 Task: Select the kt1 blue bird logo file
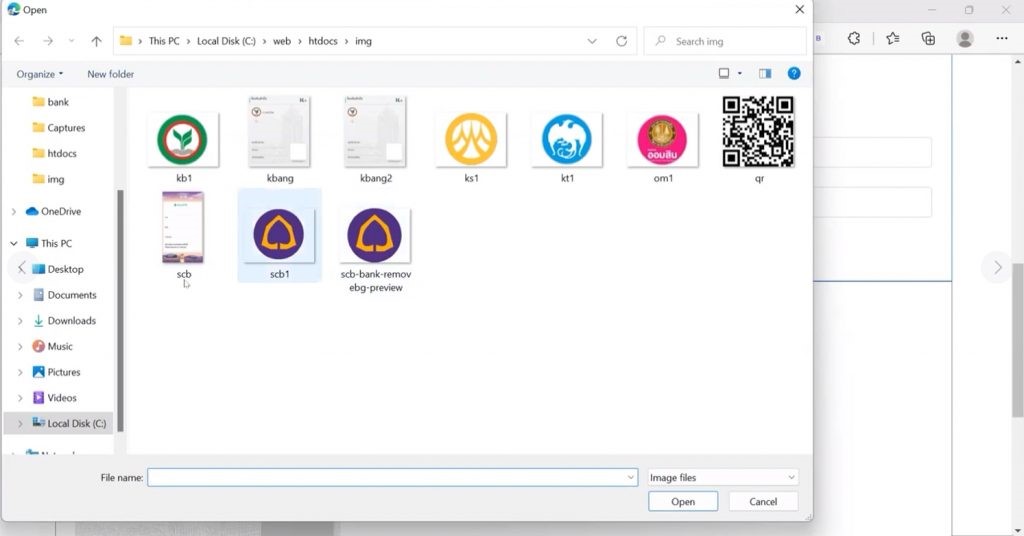tap(567, 146)
